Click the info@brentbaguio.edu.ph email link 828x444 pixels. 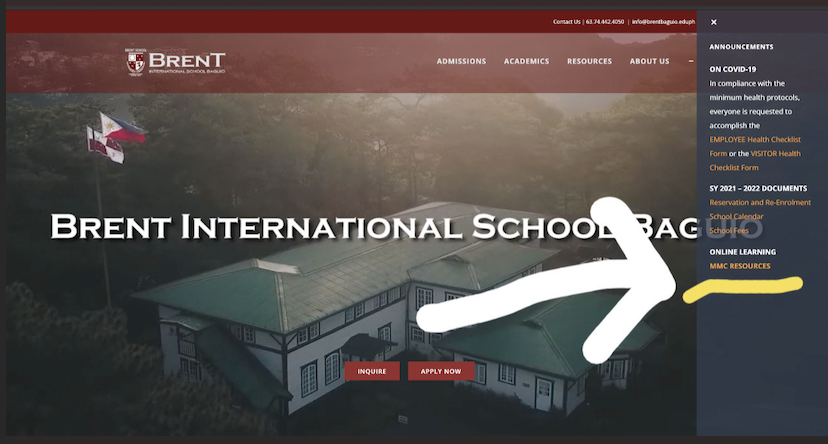(663, 22)
